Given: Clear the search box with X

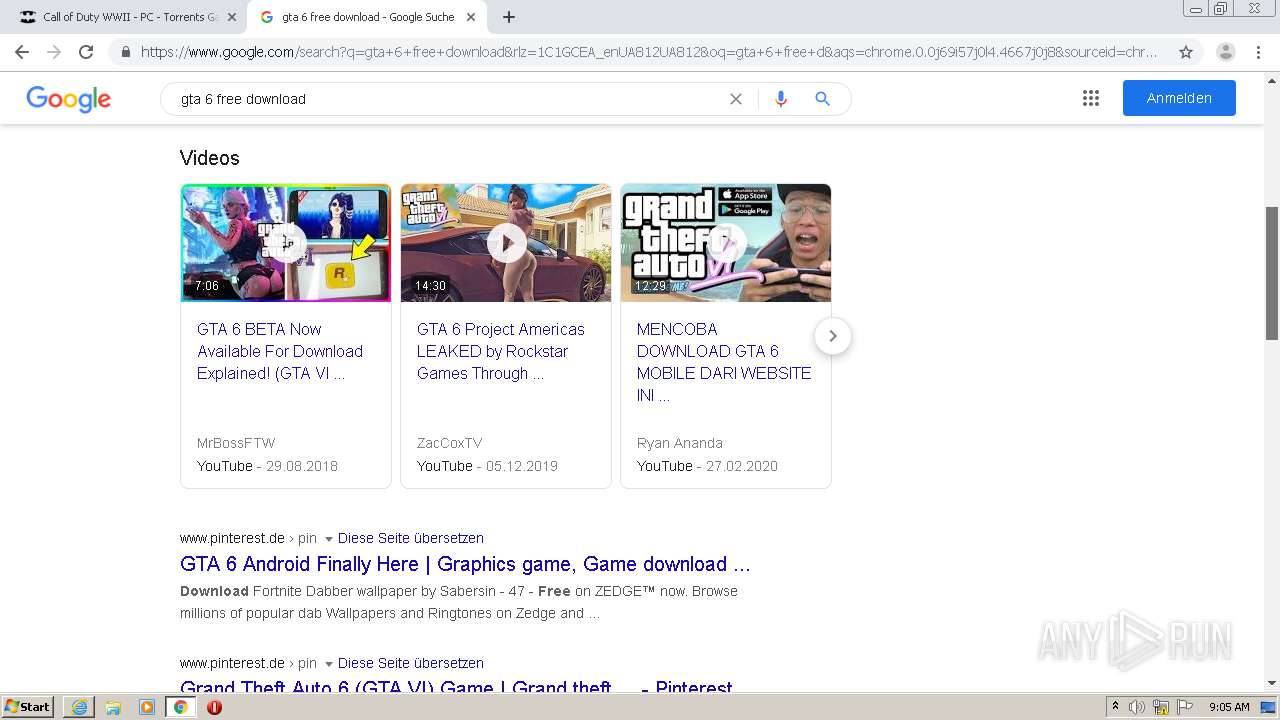Looking at the screenshot, I should tap(736, 99).
